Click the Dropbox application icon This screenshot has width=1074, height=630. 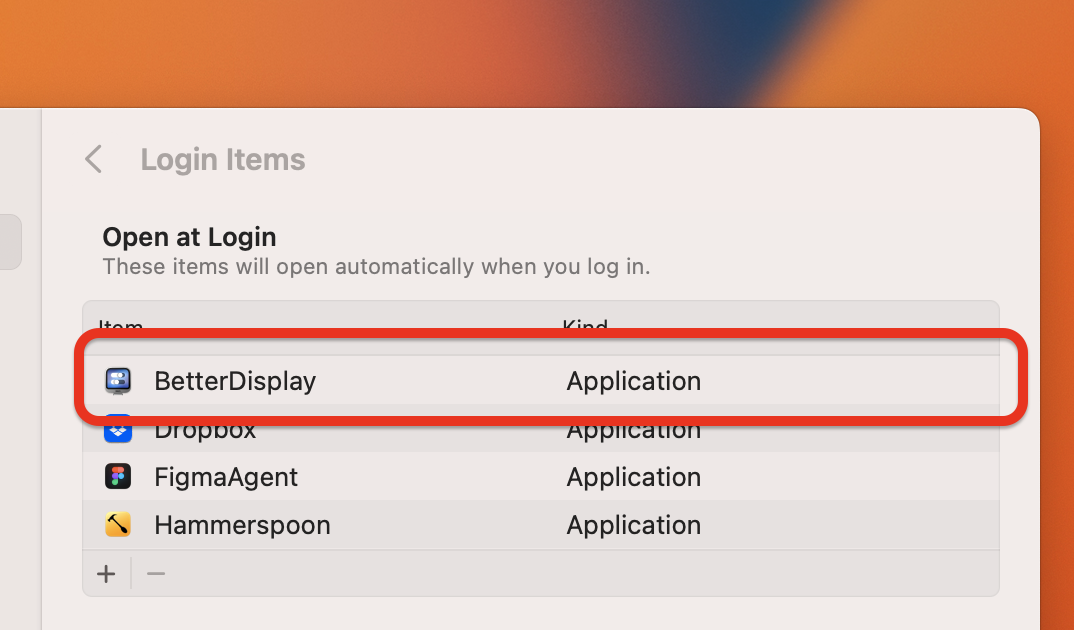pyautogui.click(x=118, y=429)
